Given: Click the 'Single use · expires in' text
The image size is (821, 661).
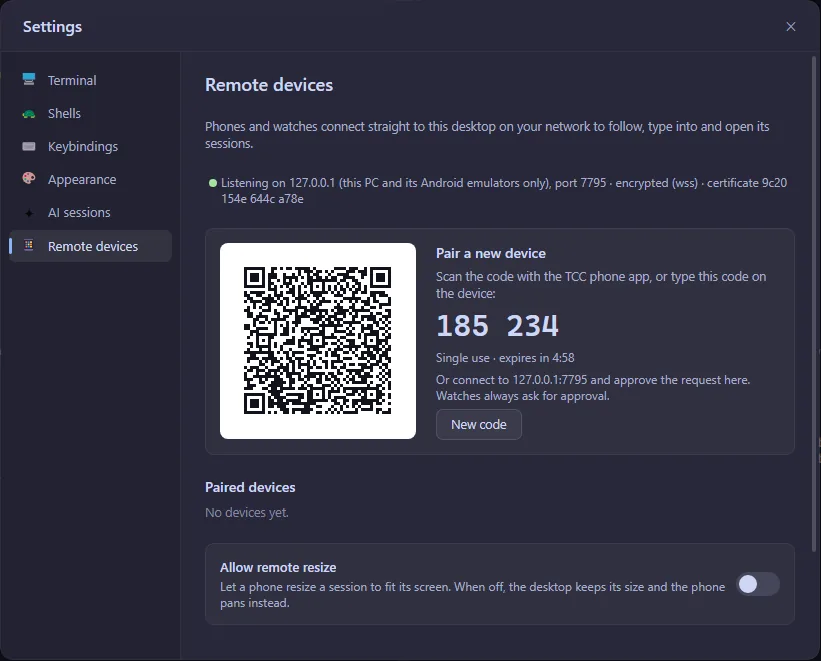Looking at the screenshot, I should [x=505, y=358].
